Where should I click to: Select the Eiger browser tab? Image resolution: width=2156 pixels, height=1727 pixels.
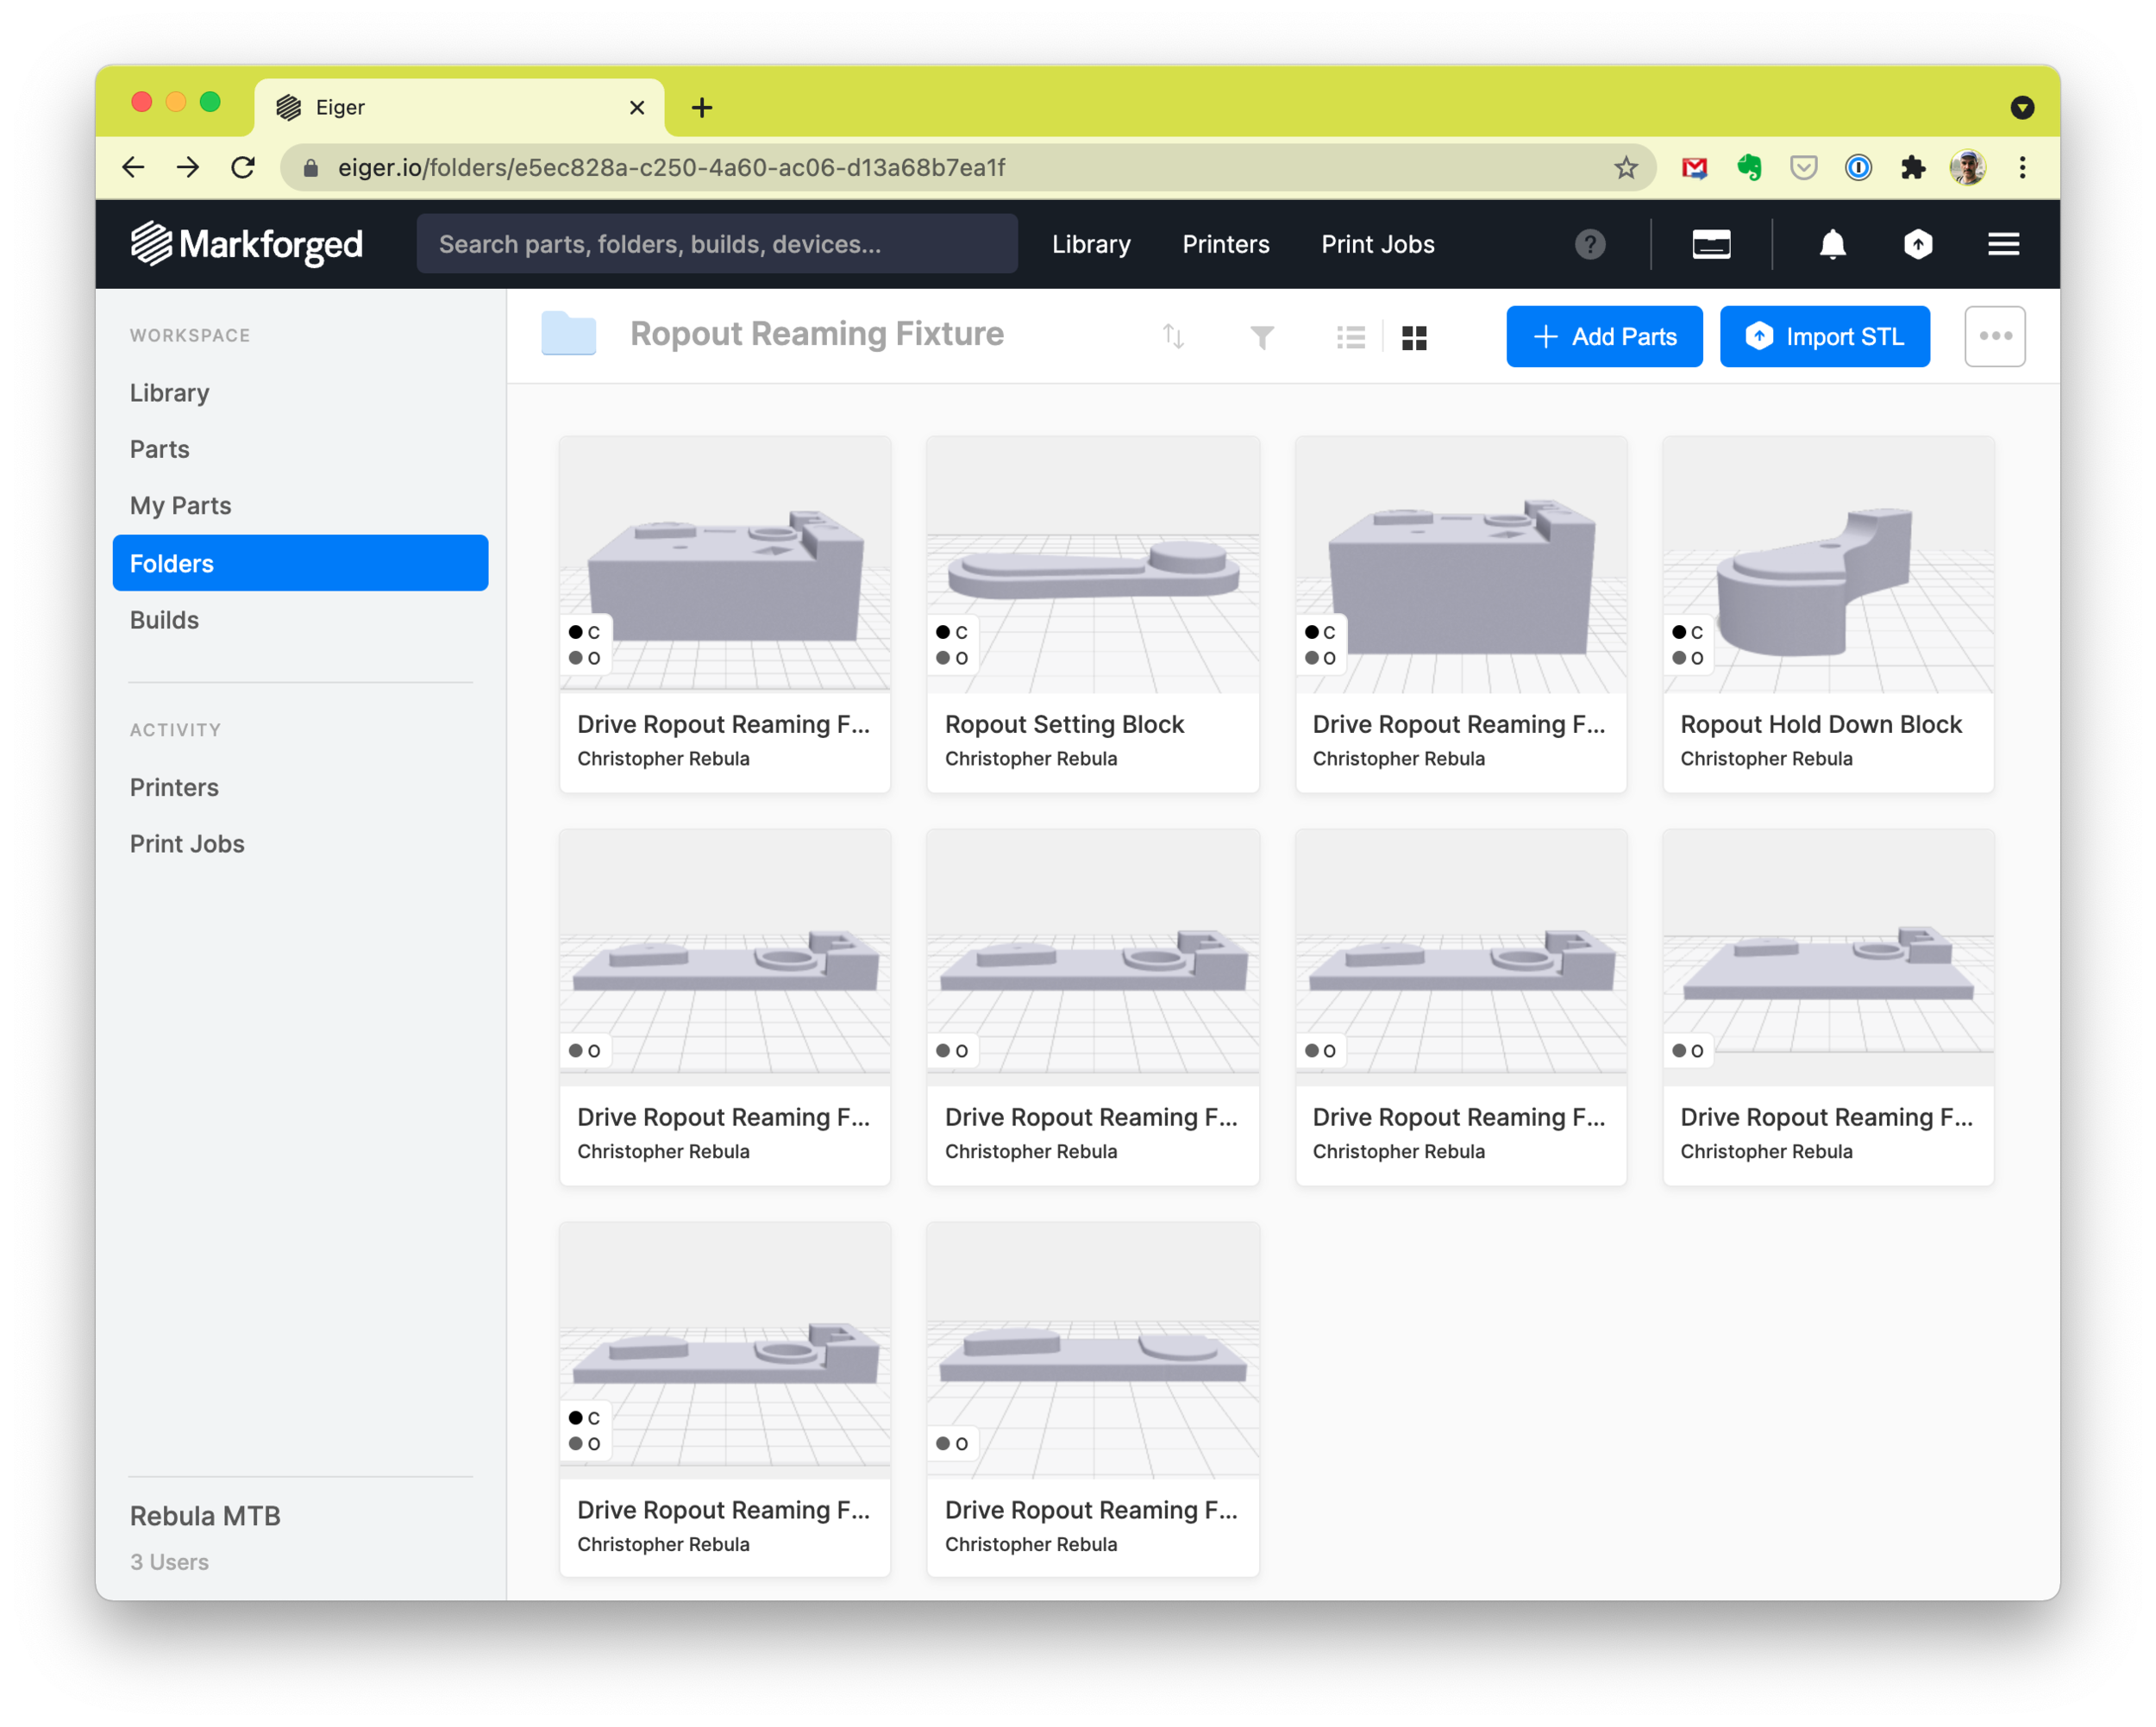[x=459, y=107]
